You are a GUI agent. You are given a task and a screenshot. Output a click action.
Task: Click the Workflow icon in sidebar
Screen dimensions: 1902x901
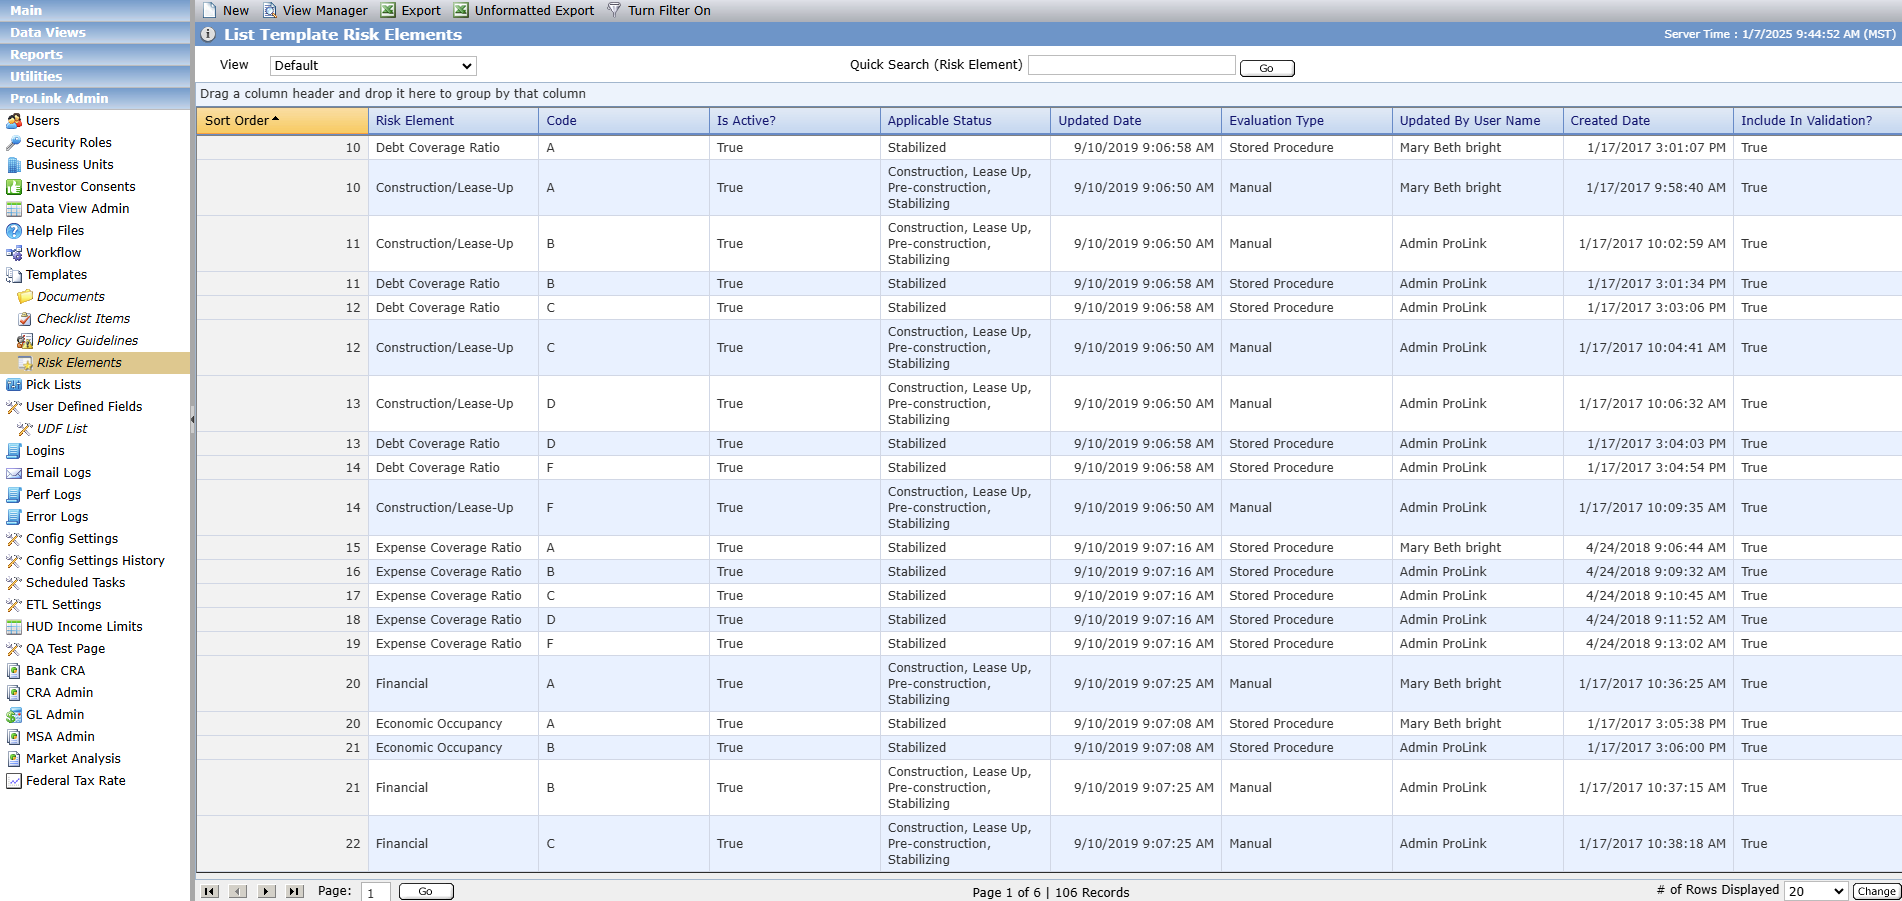tap(14, 253)
